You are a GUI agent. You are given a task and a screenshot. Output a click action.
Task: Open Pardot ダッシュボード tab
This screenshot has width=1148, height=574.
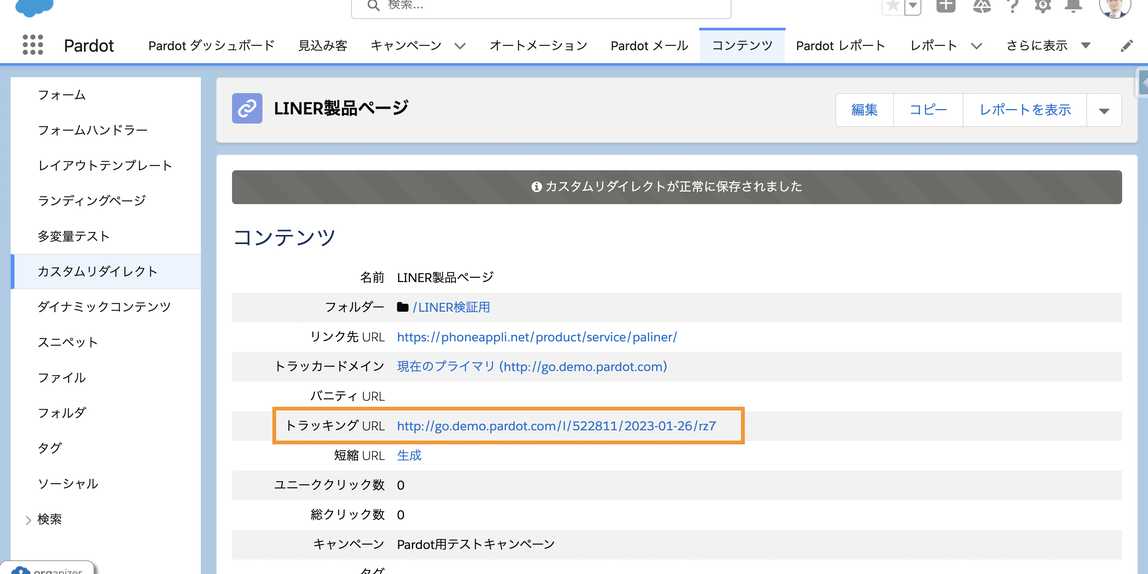pyautogui.click(x=212, y=45)
